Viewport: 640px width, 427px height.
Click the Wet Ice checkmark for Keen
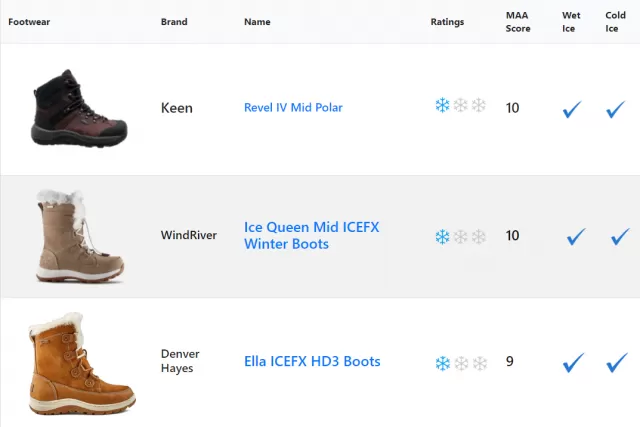tap(572, 109)
